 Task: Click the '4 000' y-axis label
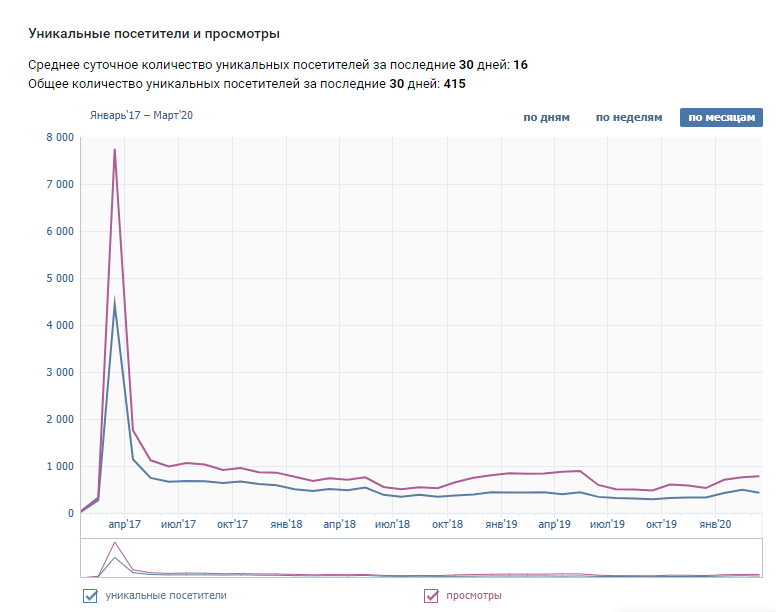click(x=59, y=326)
